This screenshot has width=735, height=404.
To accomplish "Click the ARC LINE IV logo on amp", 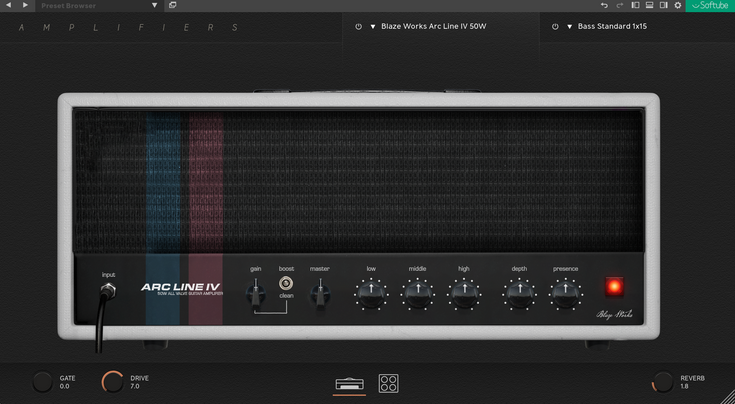I will point(180,287).
